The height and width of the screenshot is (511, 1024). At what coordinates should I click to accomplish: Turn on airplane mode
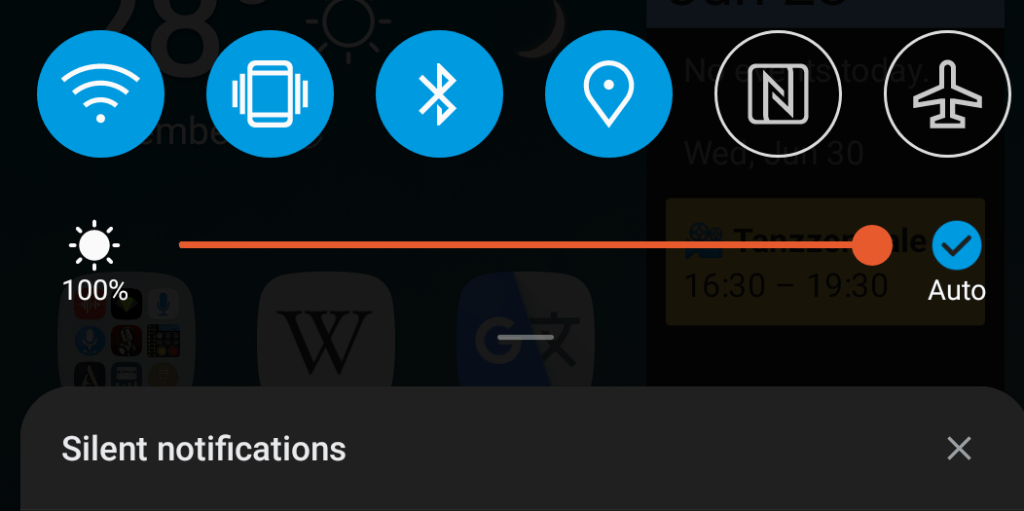point(948,94)
